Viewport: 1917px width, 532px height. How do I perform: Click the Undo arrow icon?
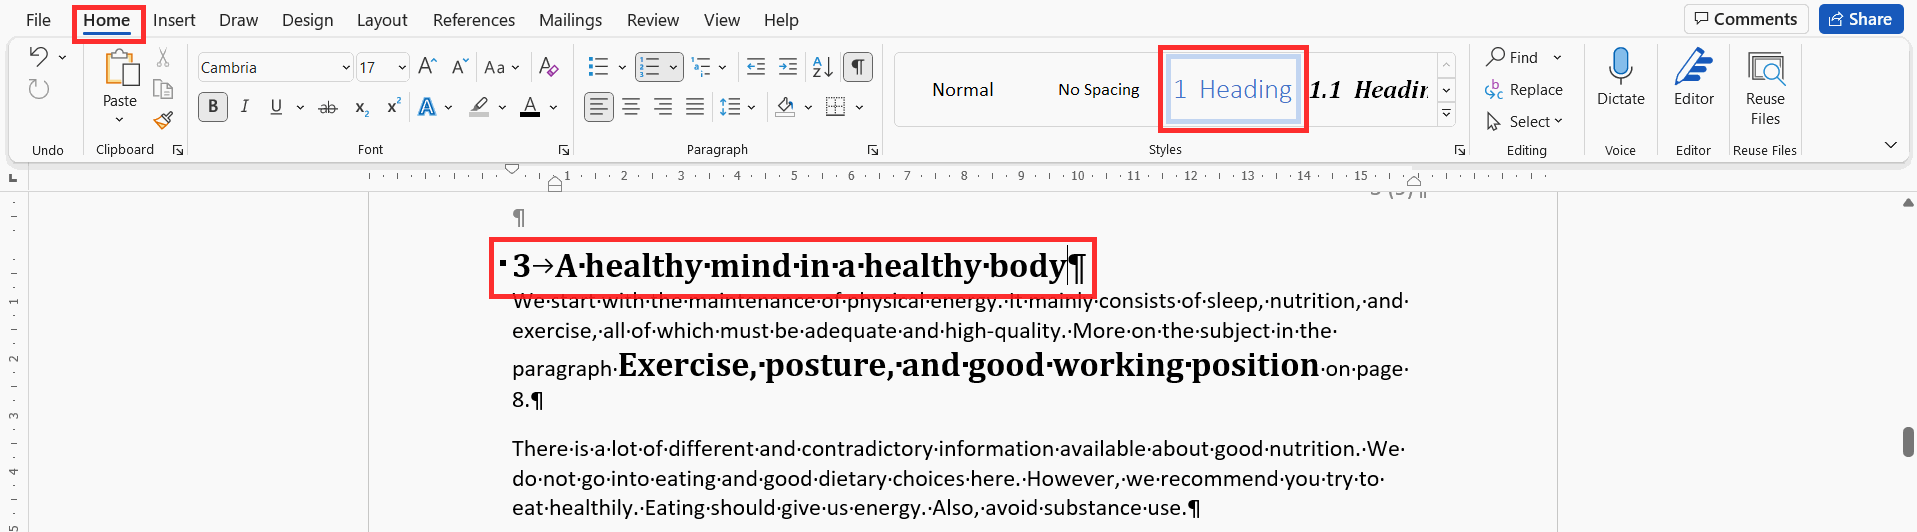point(39,56)
